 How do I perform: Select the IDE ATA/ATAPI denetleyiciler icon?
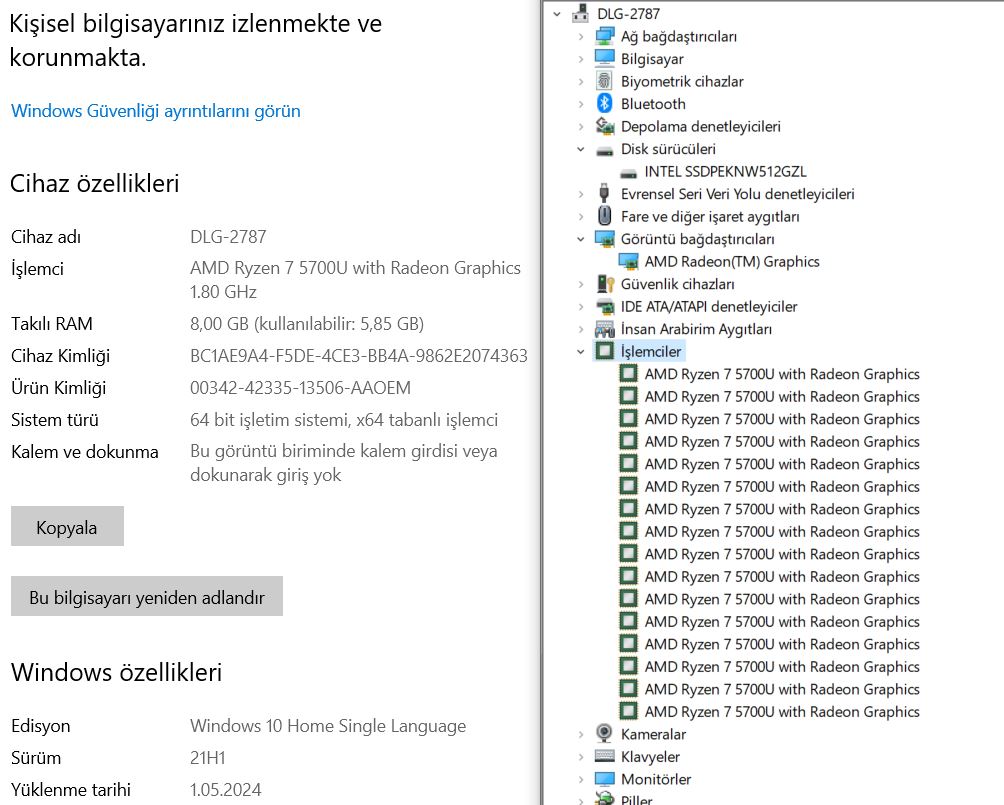click(604, 306)
